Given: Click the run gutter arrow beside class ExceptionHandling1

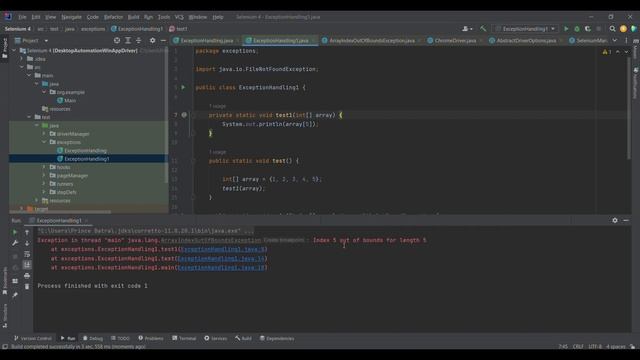Looking at the screenshot, I should tap(183, 87).
